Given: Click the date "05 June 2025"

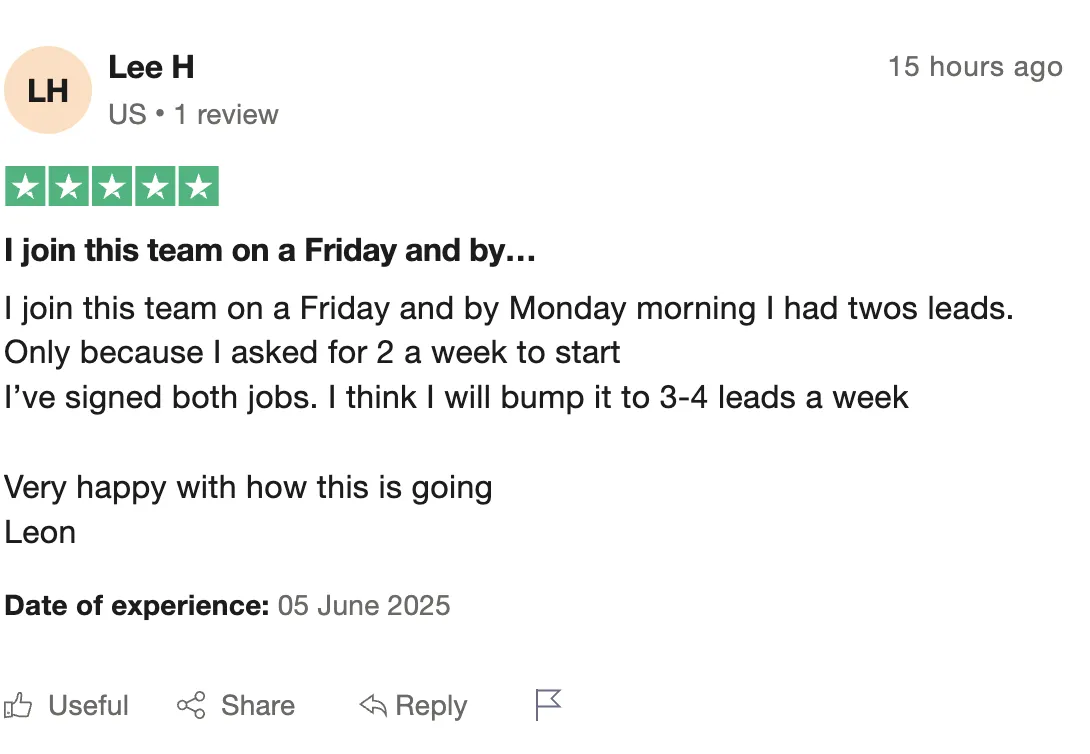Looking at the screenshot, I should (x=364, y=606).
